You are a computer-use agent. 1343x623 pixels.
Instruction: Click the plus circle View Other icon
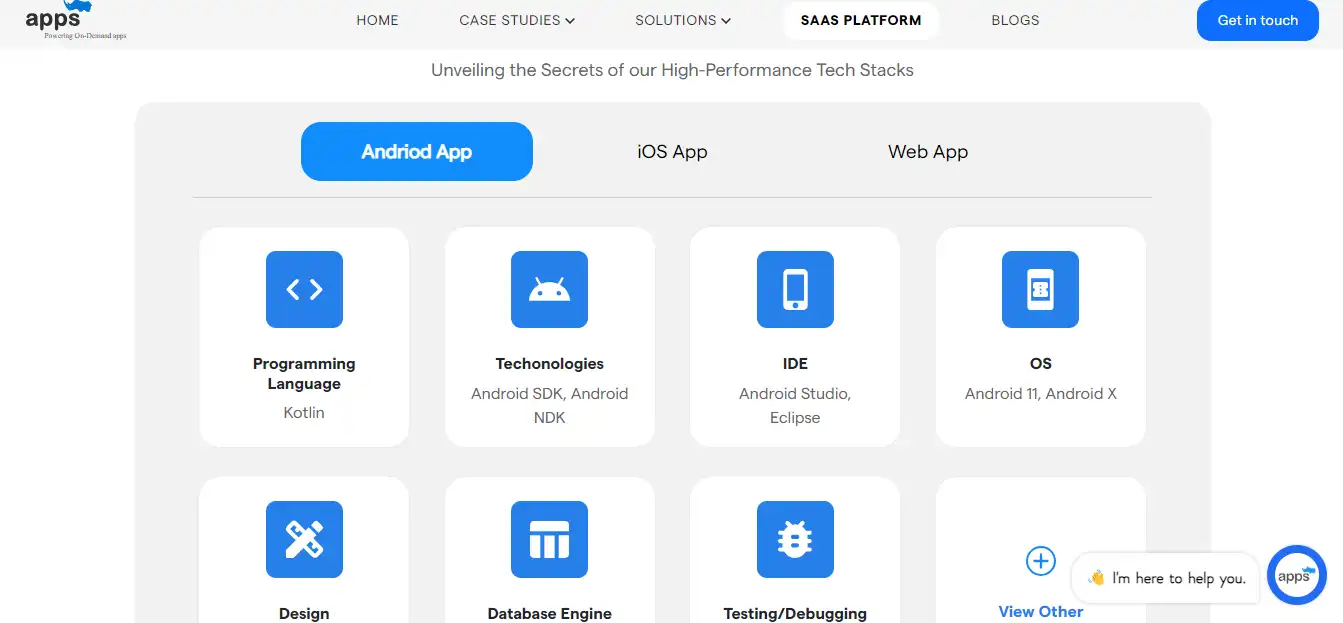point(1041,561)
